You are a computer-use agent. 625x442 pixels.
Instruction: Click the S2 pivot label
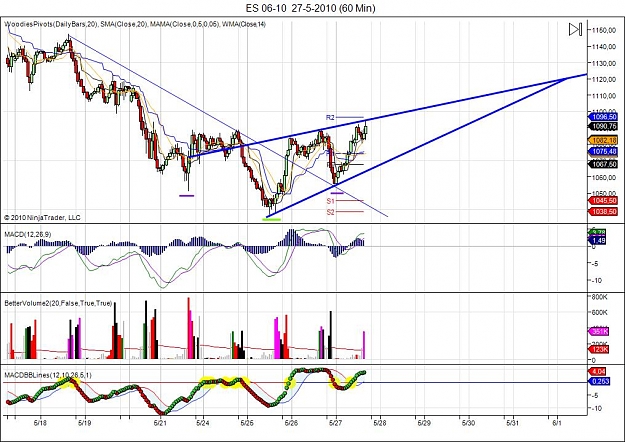[x=330, y=212]
